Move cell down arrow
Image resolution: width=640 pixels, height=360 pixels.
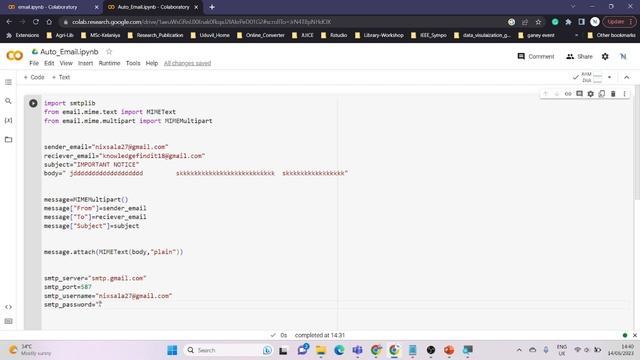(556, 94)
